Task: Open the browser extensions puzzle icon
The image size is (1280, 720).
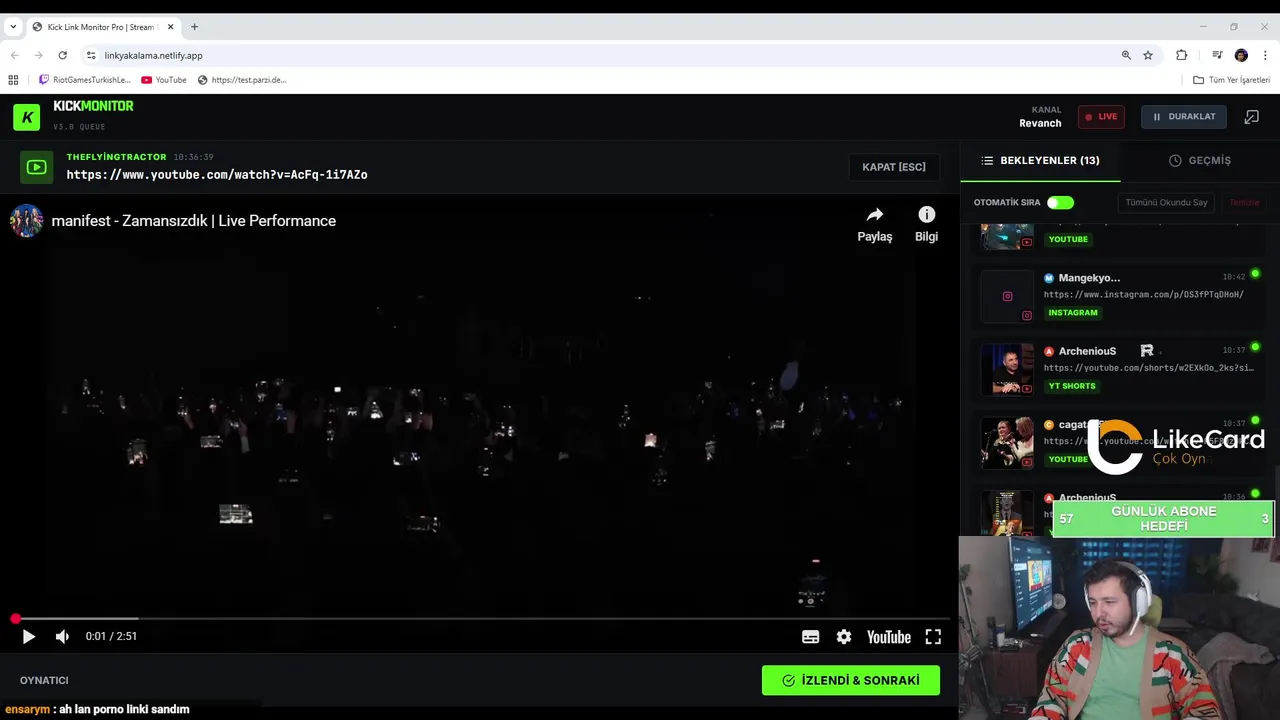Action: (x=1182, y=55)
